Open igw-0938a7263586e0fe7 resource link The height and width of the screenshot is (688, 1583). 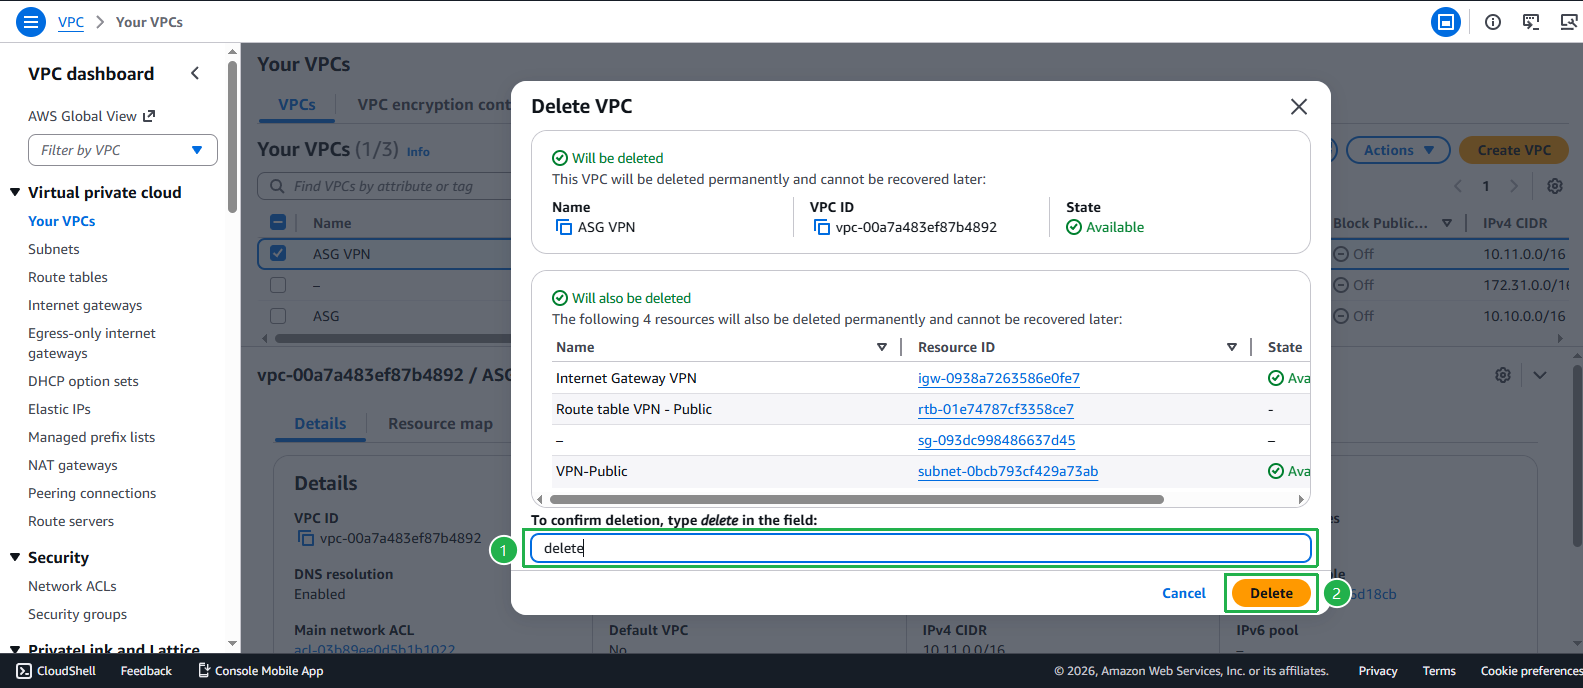click(x=999, y=378)
